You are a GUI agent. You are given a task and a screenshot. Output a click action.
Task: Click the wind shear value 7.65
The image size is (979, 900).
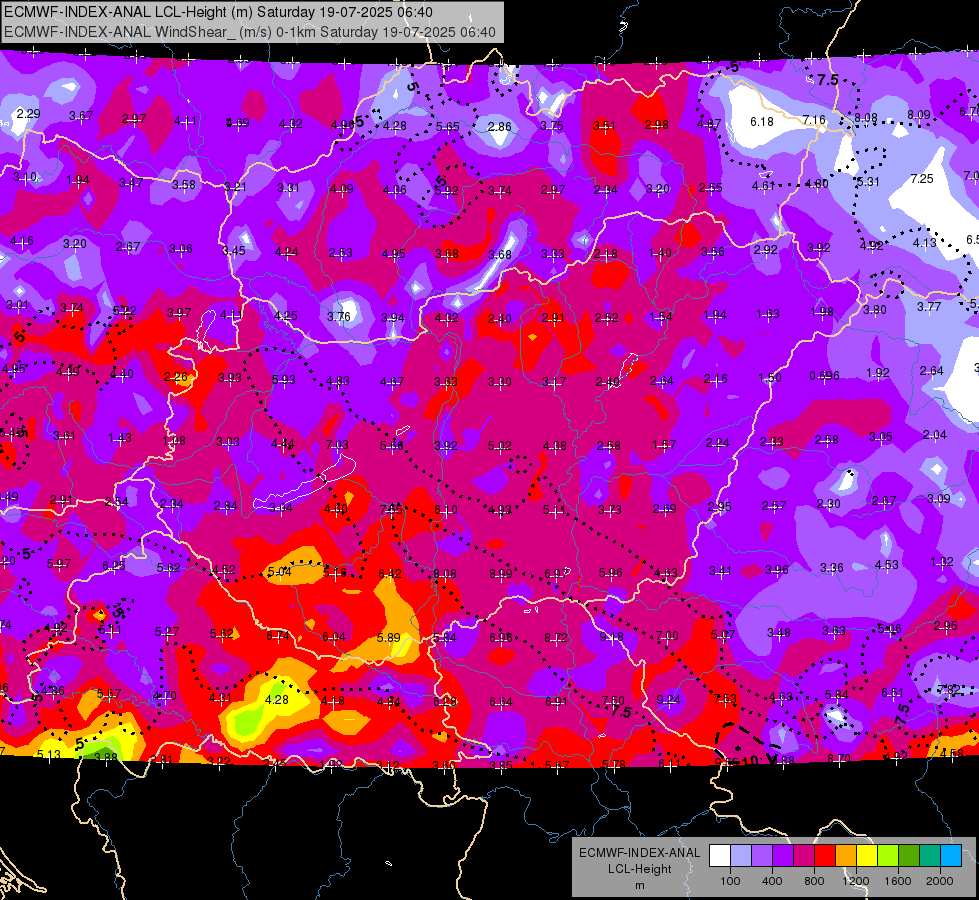(391, 510)
